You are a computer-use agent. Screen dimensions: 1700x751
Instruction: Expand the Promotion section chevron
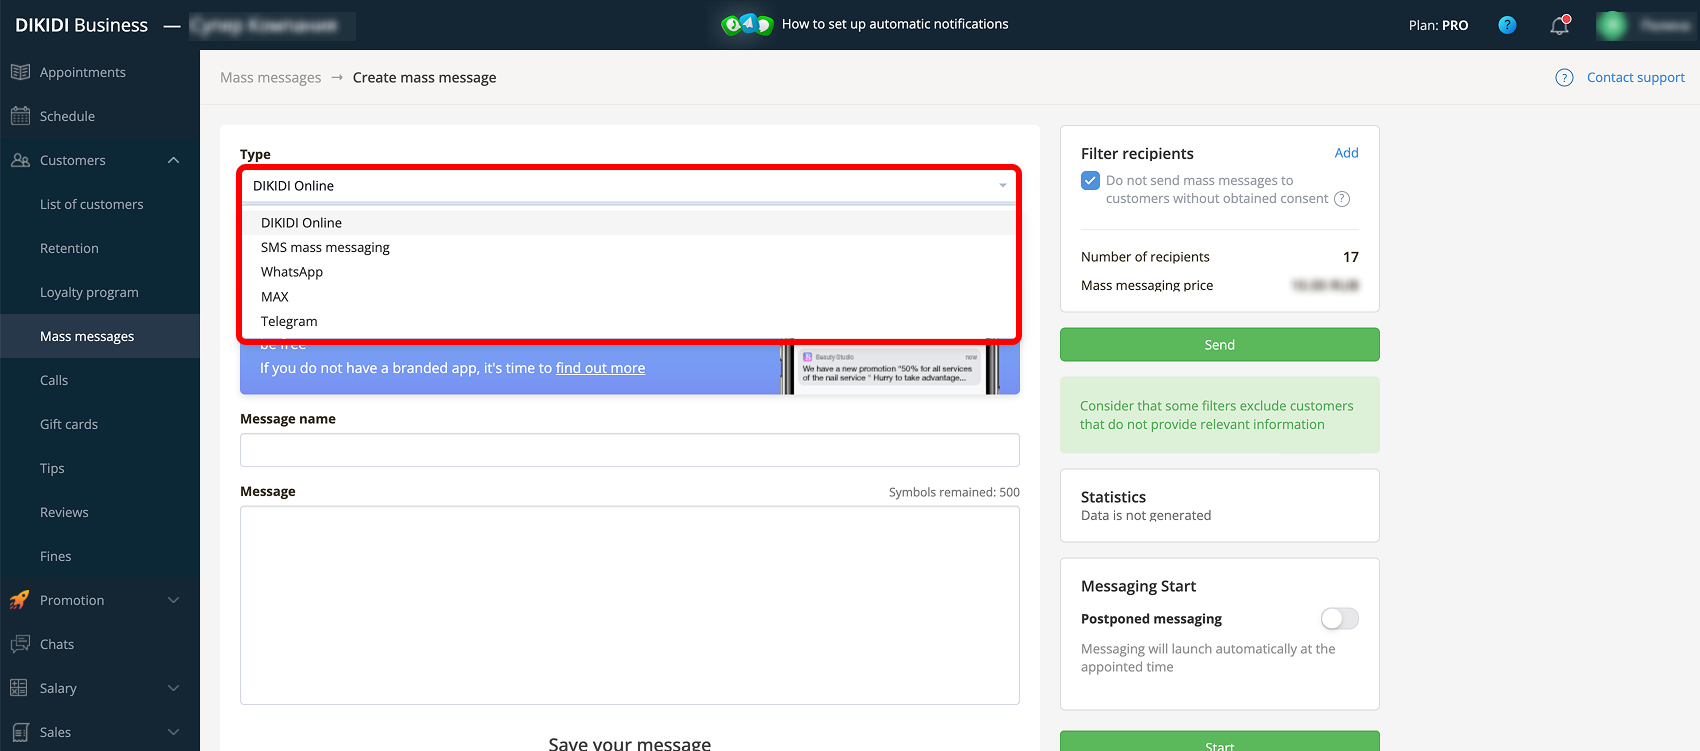coord(174,600)
